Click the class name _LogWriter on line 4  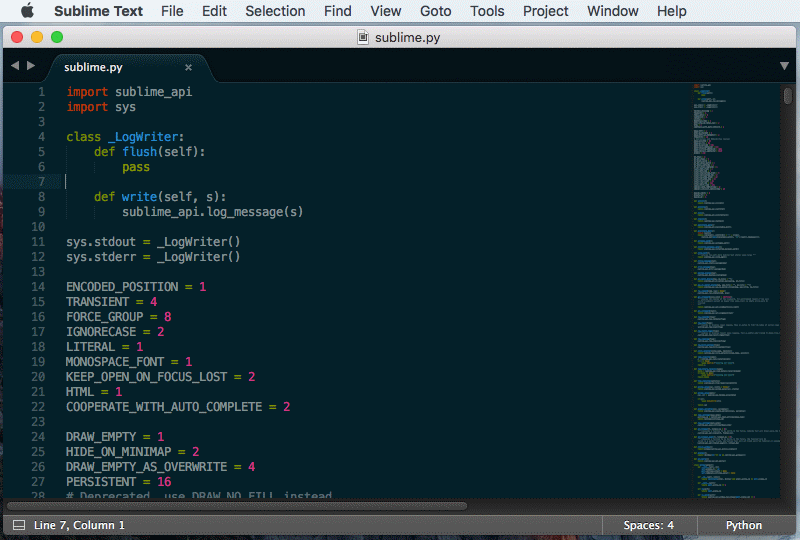click(x=143, y=137)
